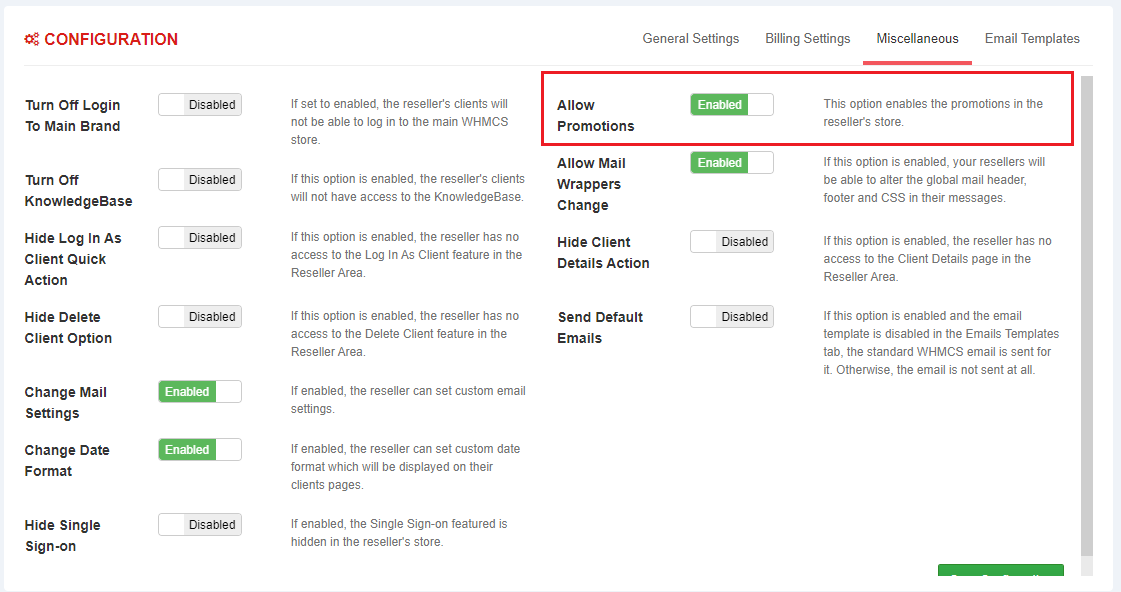Viewport: 1121px width, 592px height.
Task: Toggle the Turn Off KnowledgeBase switch
Action: point(200,179)
